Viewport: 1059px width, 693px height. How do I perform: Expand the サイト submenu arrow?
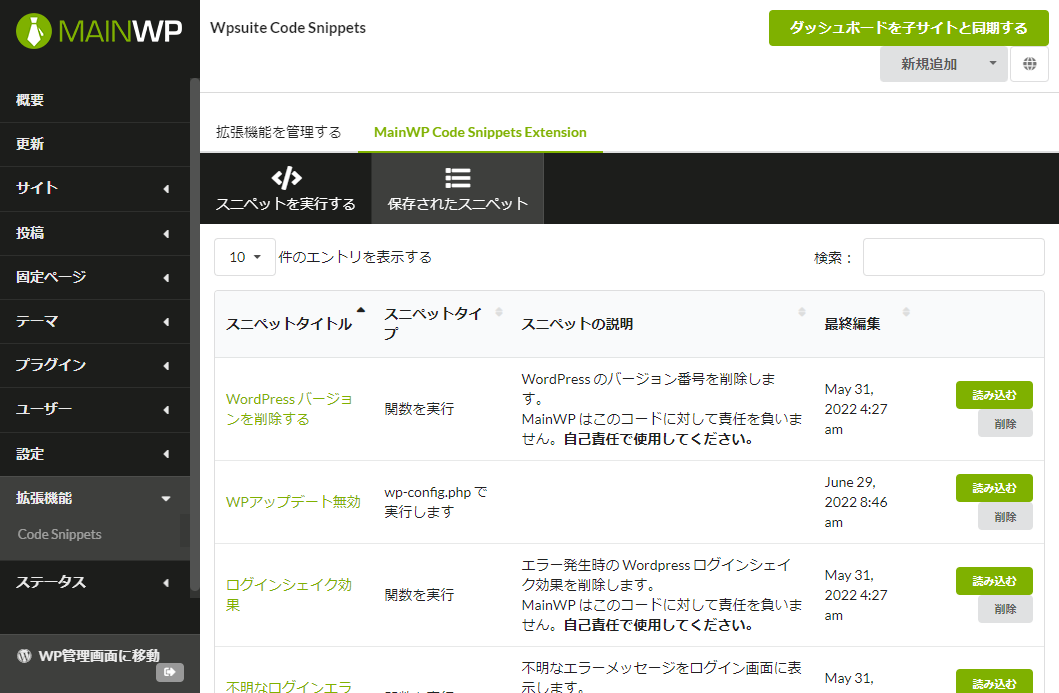(x=166, y=189)
